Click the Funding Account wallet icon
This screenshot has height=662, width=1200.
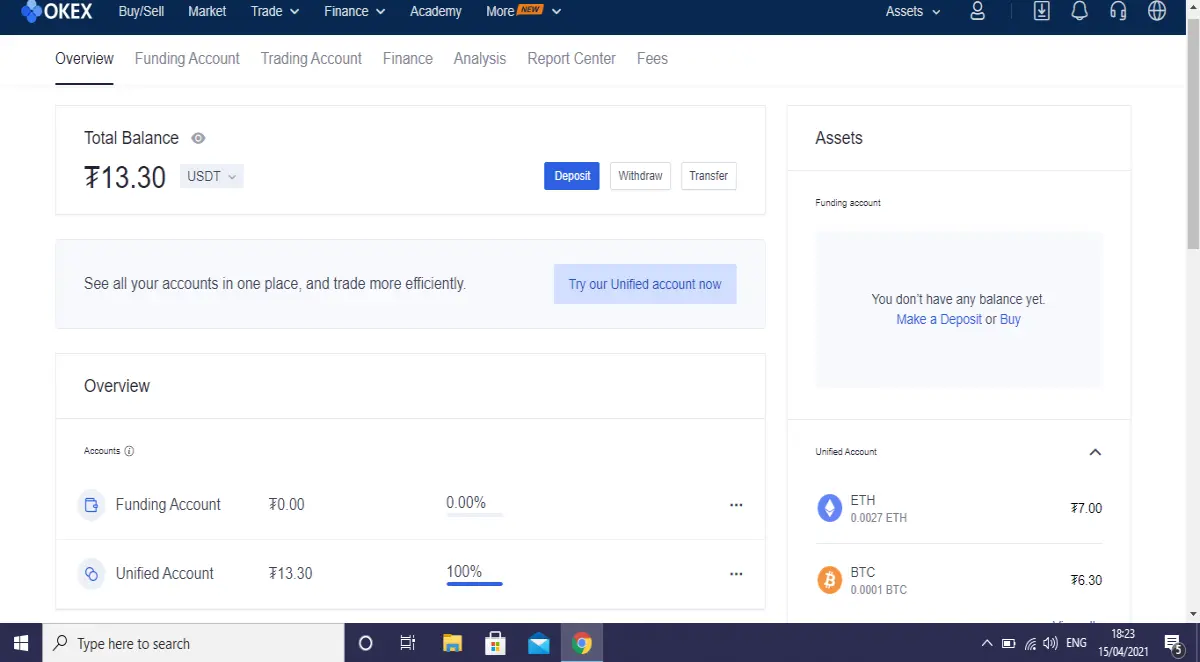[x=91, y=505]
